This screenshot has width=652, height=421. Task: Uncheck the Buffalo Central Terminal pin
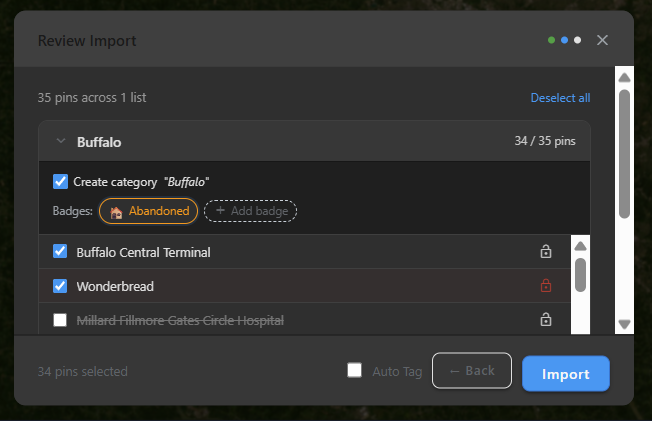60,251
